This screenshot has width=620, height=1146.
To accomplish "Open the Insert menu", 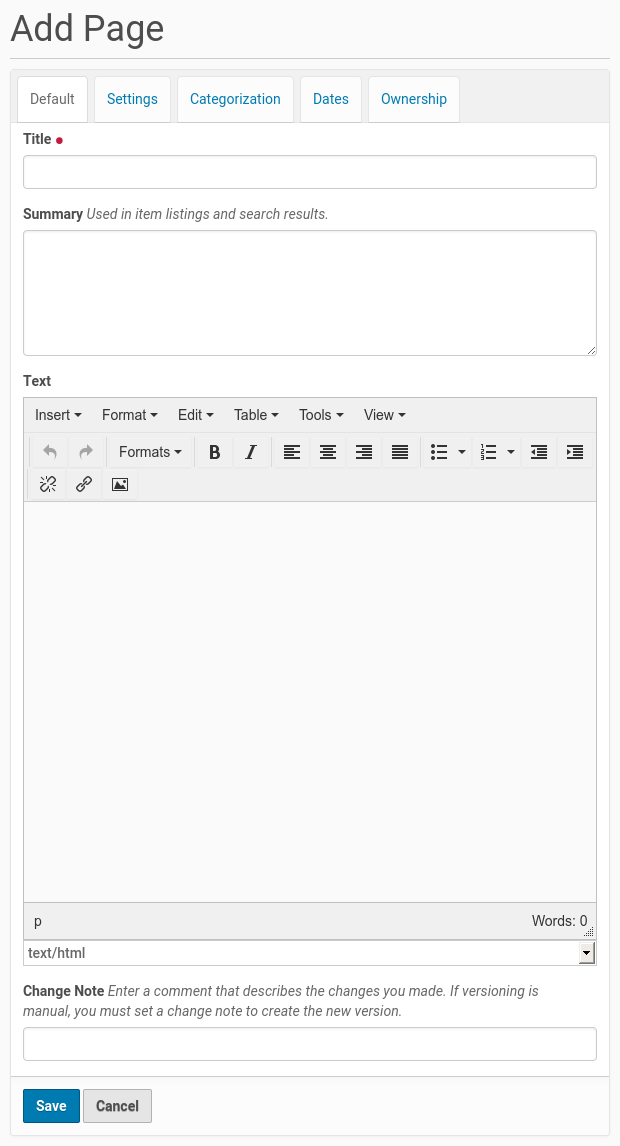I will (x=58, y=415).
